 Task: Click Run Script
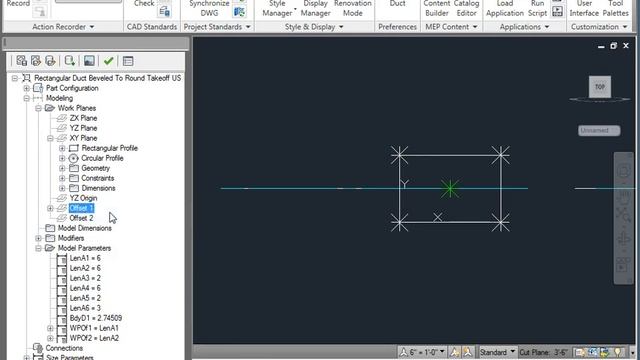click(x=537, y=8)
